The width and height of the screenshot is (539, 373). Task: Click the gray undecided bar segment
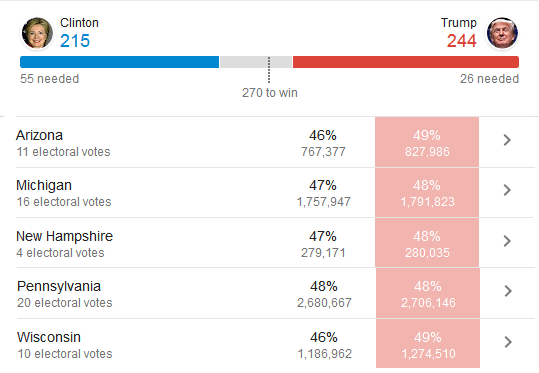click(x=256, y=62)
